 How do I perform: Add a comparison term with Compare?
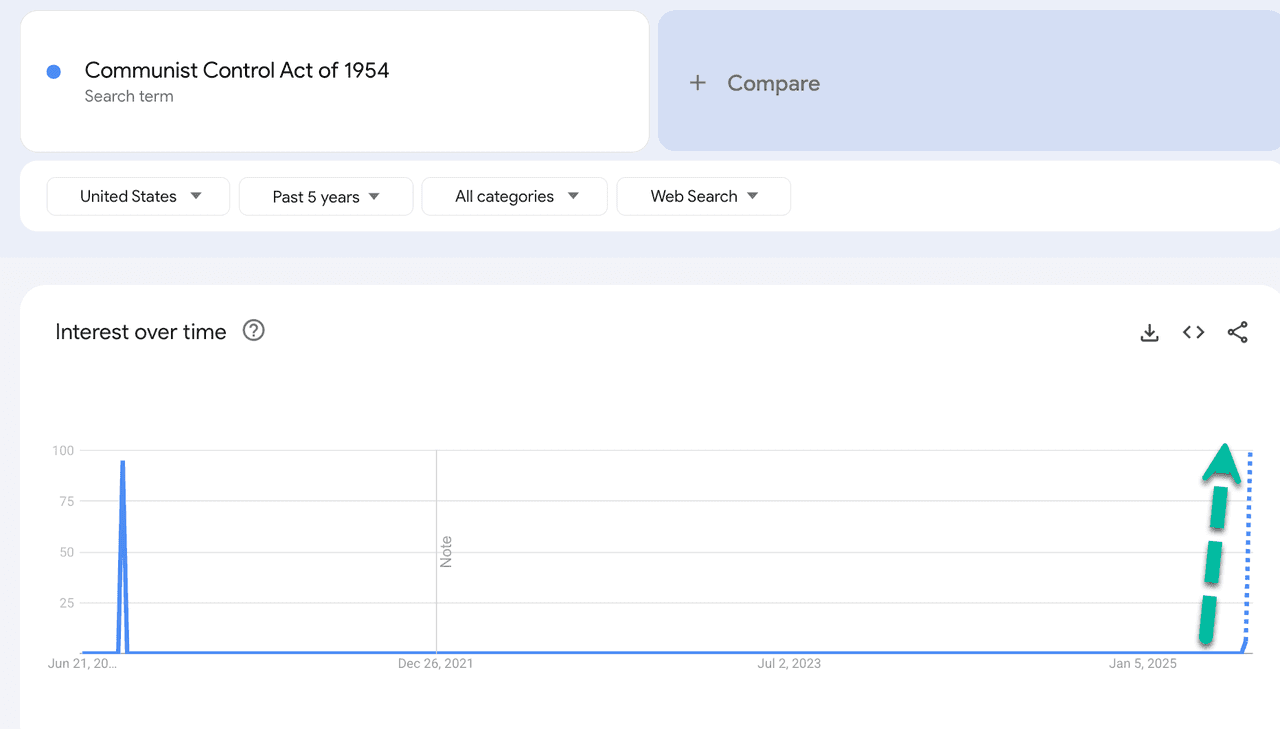click(x=756, y=84)
